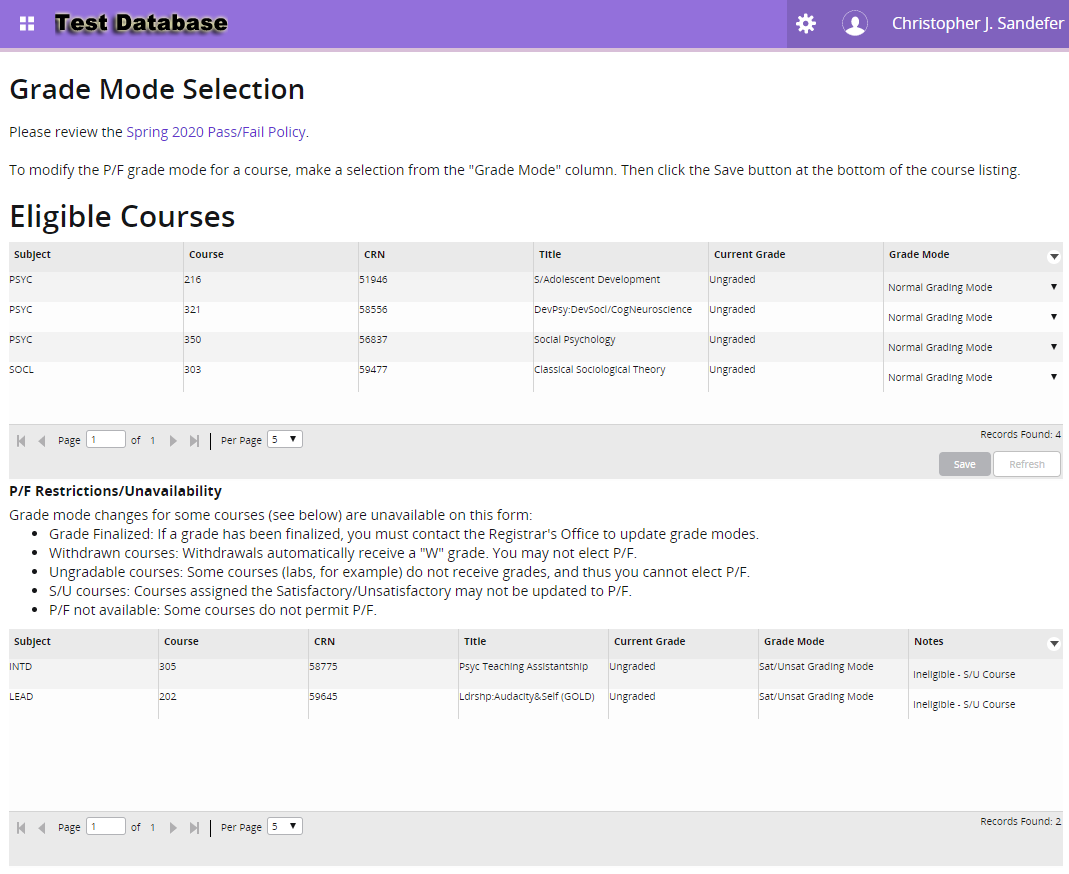This screenshot has height=874, width=1069.
Task: Open Per Page selector in restrictions table
Action: (x=284, y=826)
